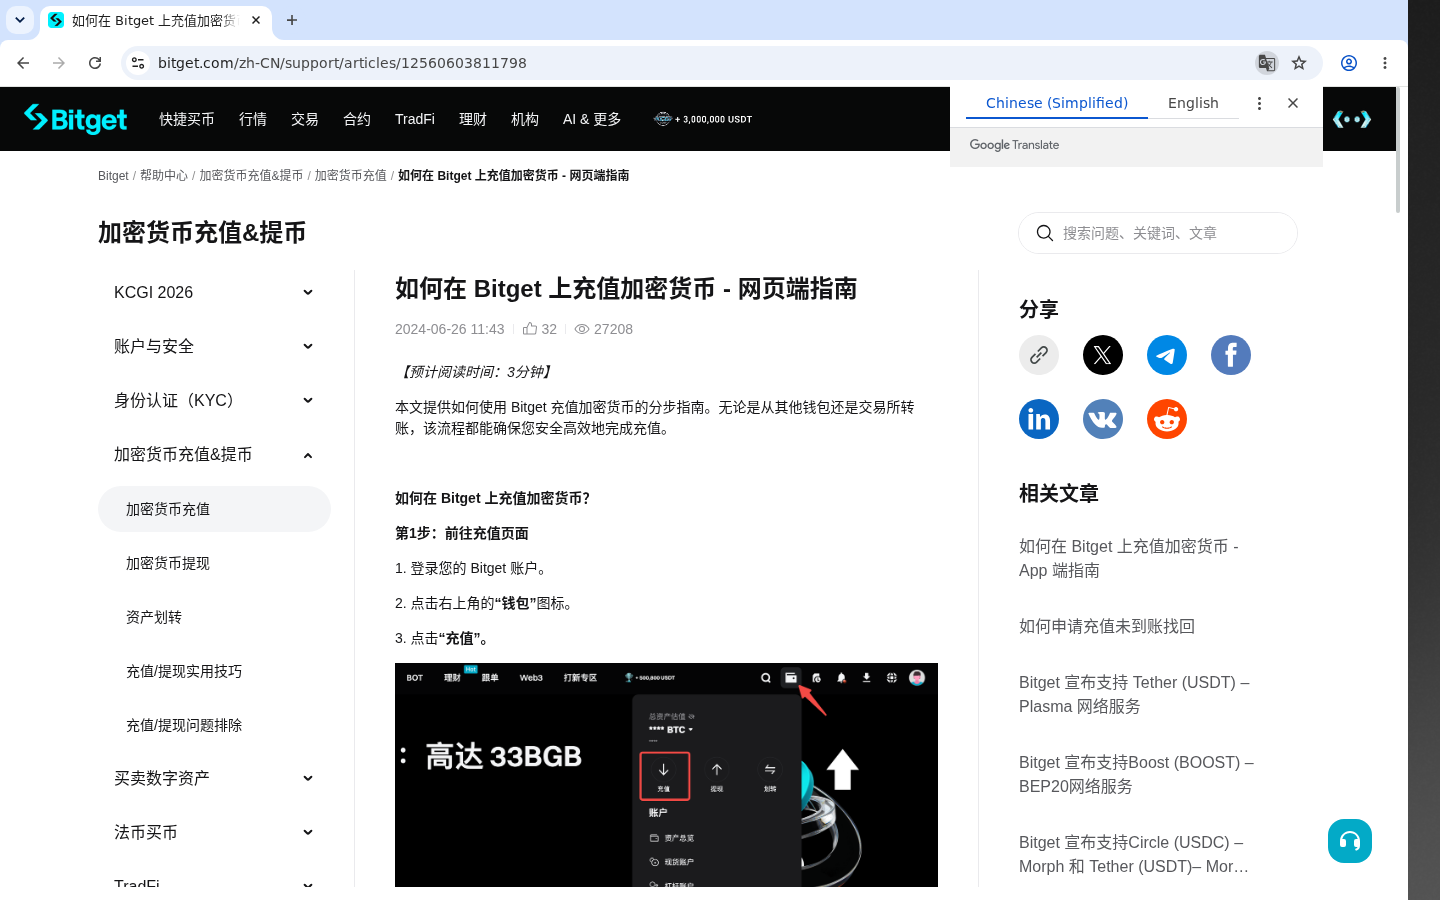Open Boost (BOOST) BEP20 article

coord(1136,774)
